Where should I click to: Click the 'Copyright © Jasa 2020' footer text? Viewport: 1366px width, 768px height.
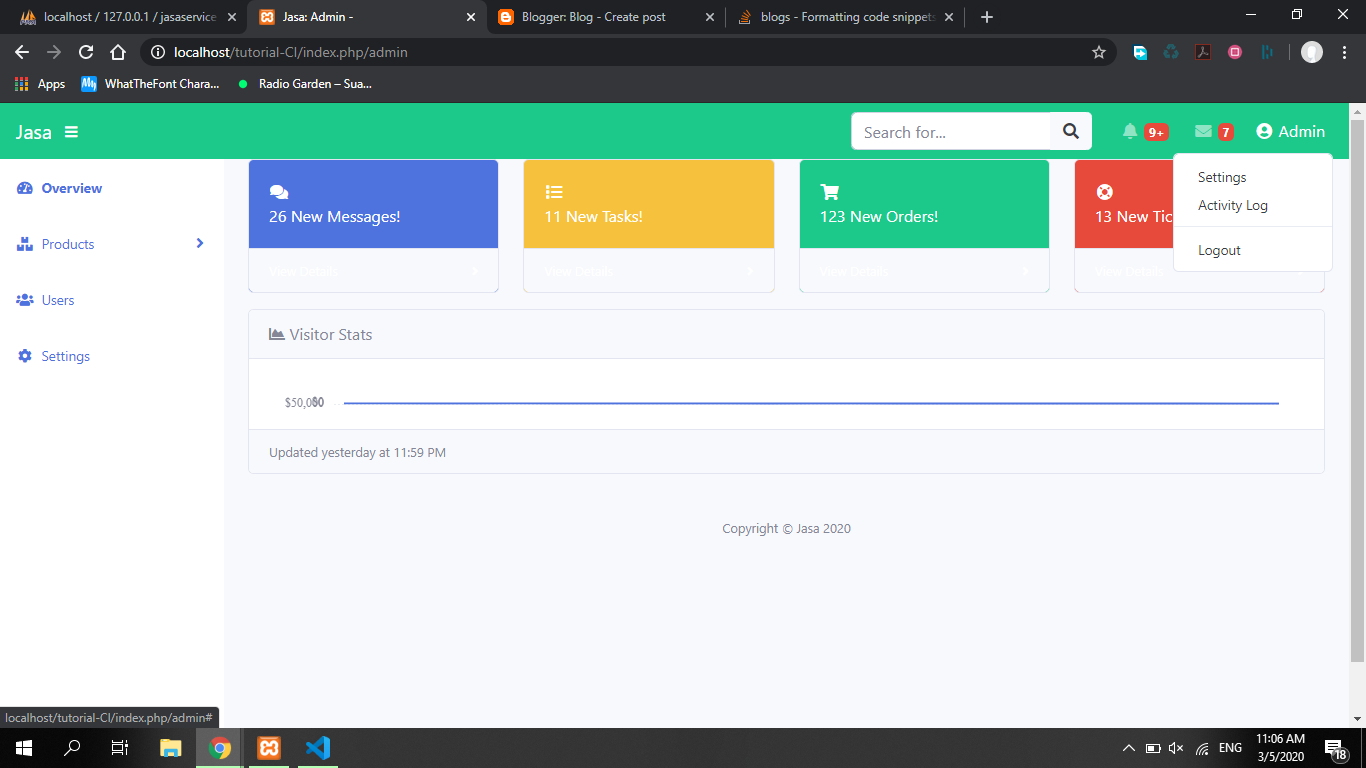pyautogui.click(x=786, y=528)
